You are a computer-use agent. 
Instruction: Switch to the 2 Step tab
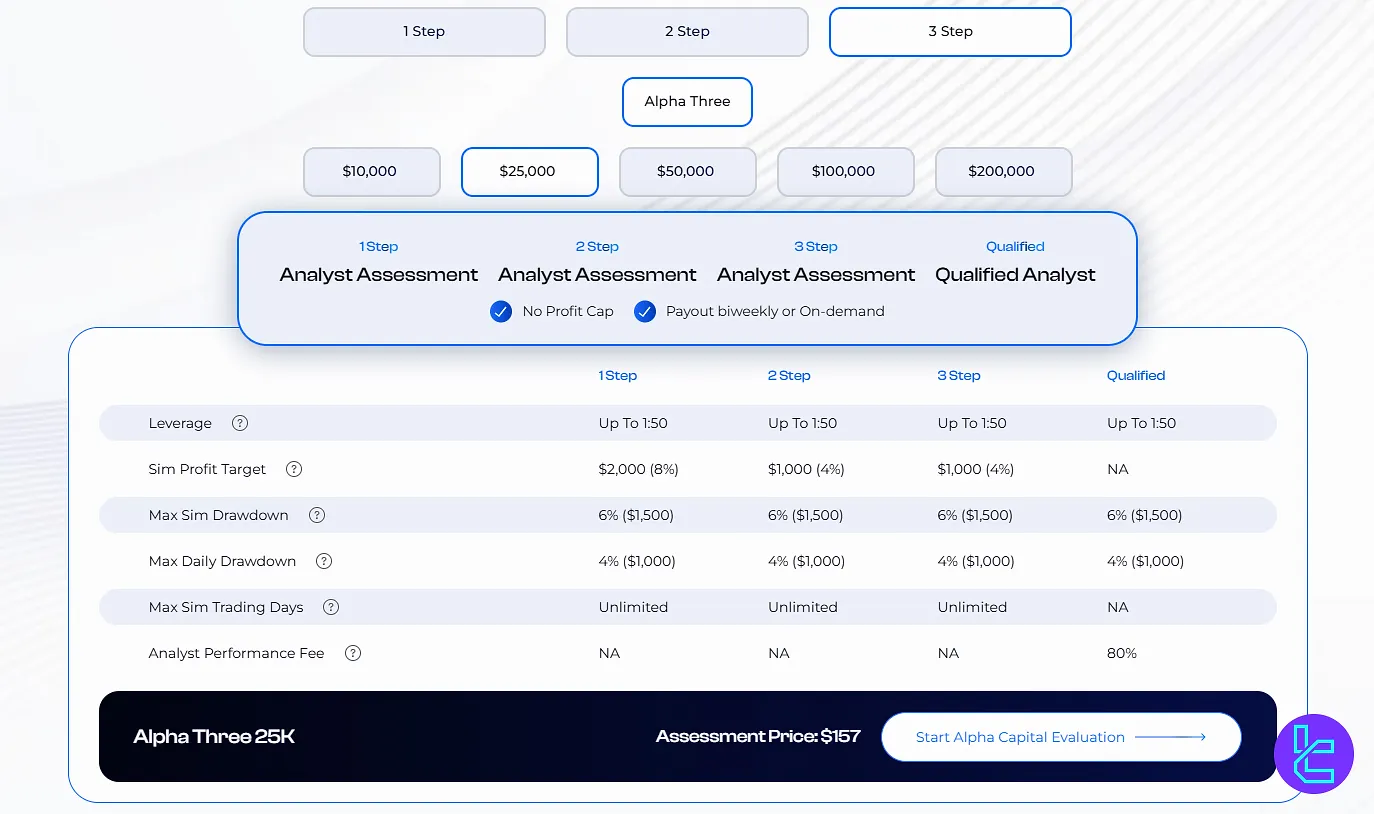[687, 32]
